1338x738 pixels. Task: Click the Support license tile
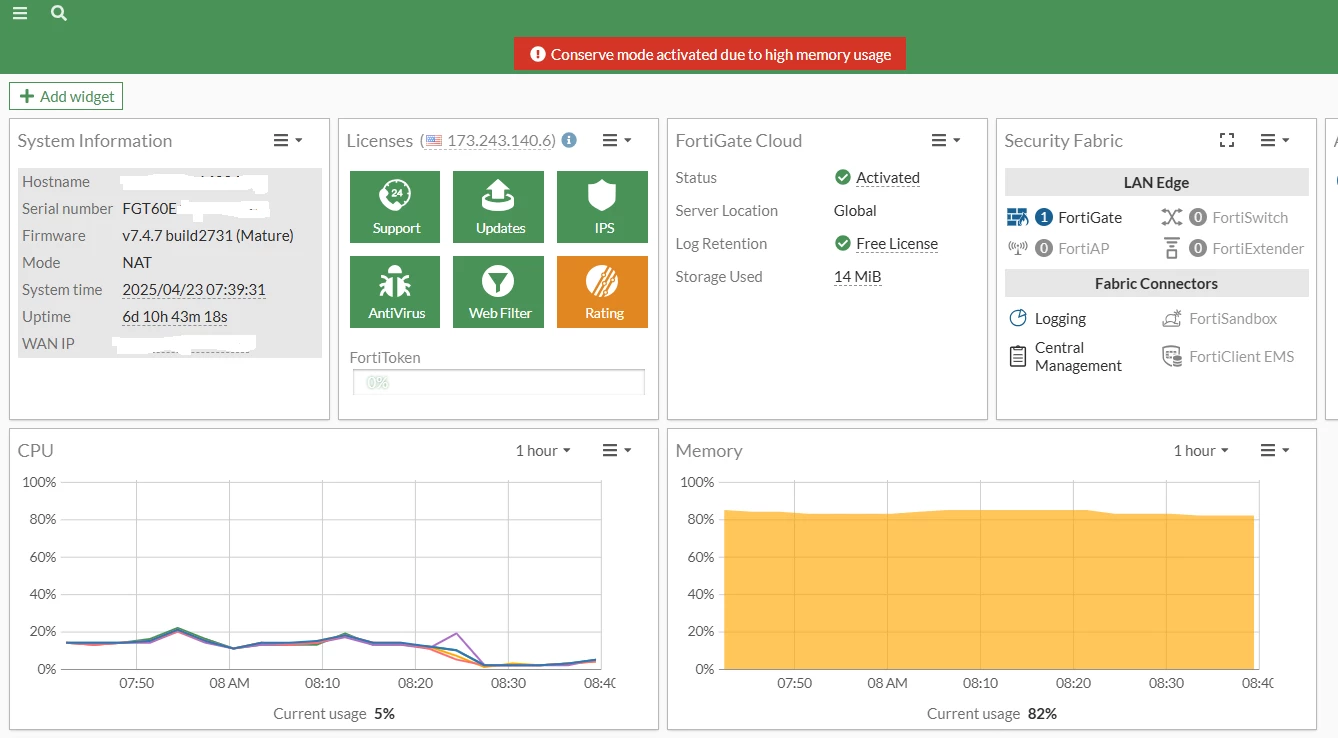[395, 207]
